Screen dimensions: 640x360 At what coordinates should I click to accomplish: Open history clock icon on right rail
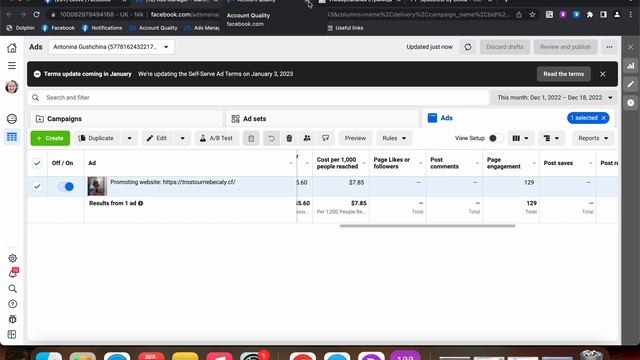631,102
